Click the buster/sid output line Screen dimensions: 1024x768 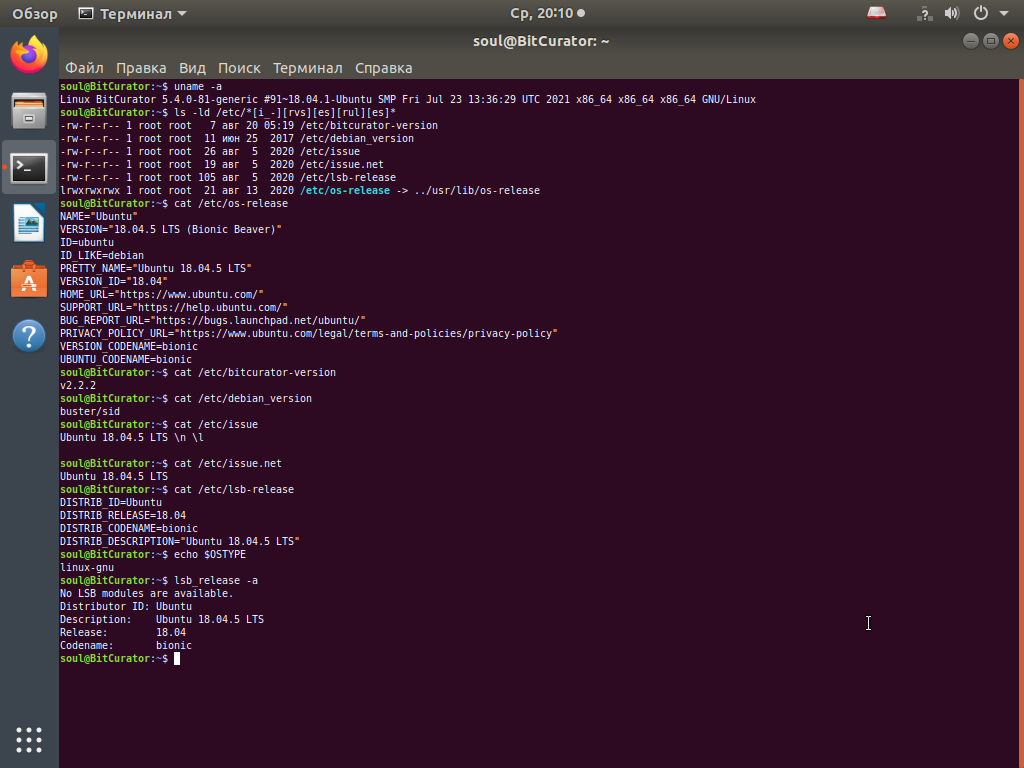(89, 411)
